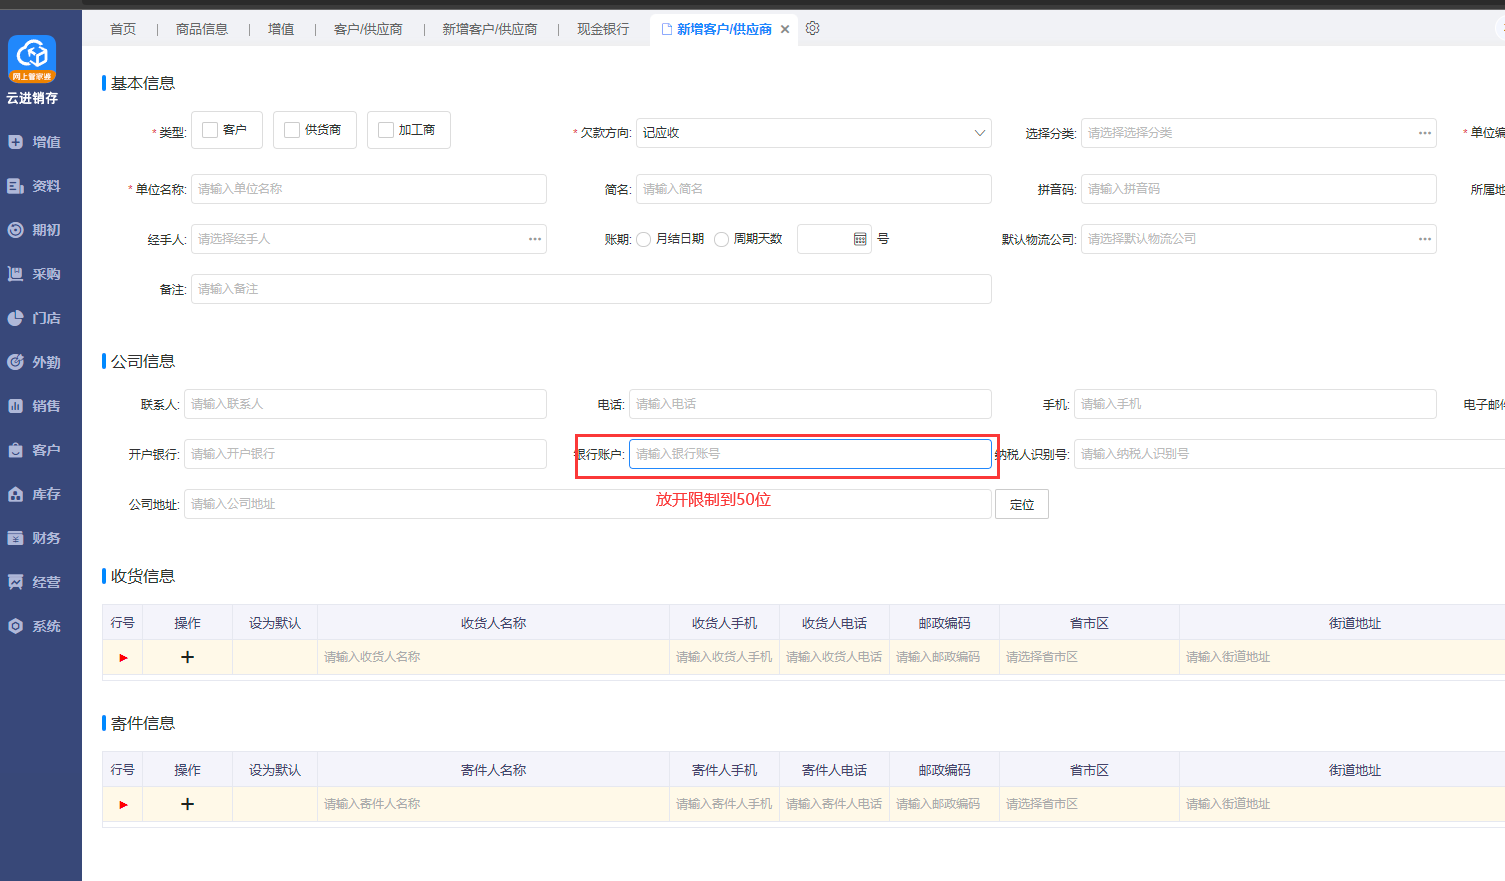
Task: Open the 经营 sidebar icon
Action: click(16, 582)
